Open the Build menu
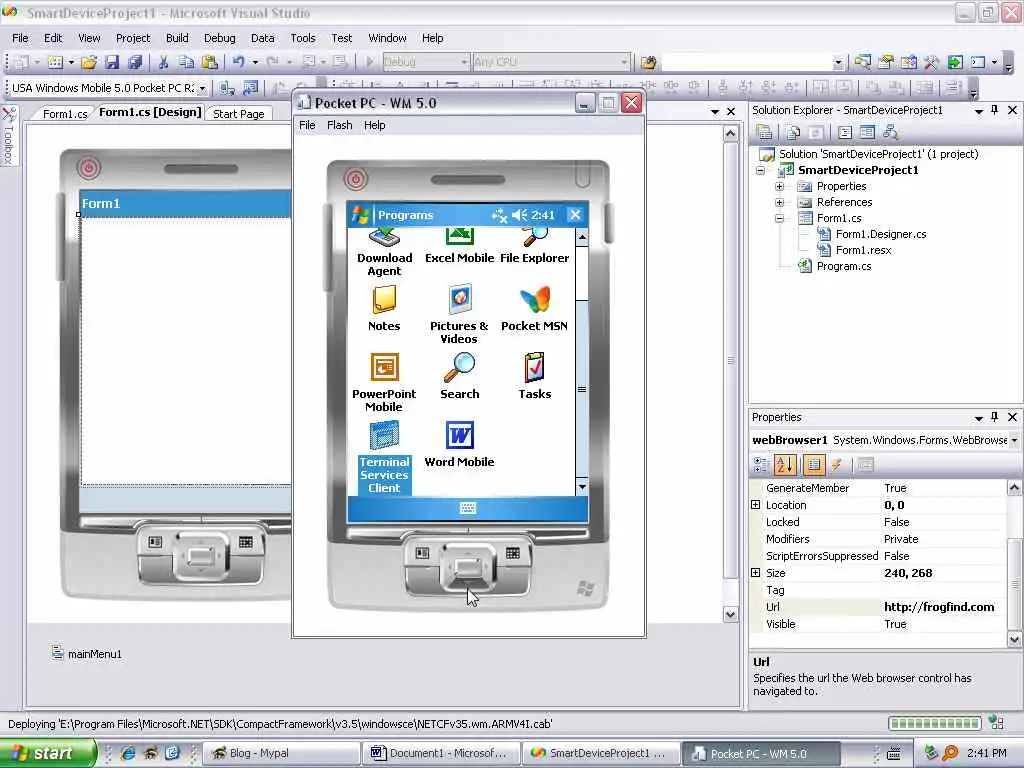The image size is (1024, 768). (x=177, y=38)
